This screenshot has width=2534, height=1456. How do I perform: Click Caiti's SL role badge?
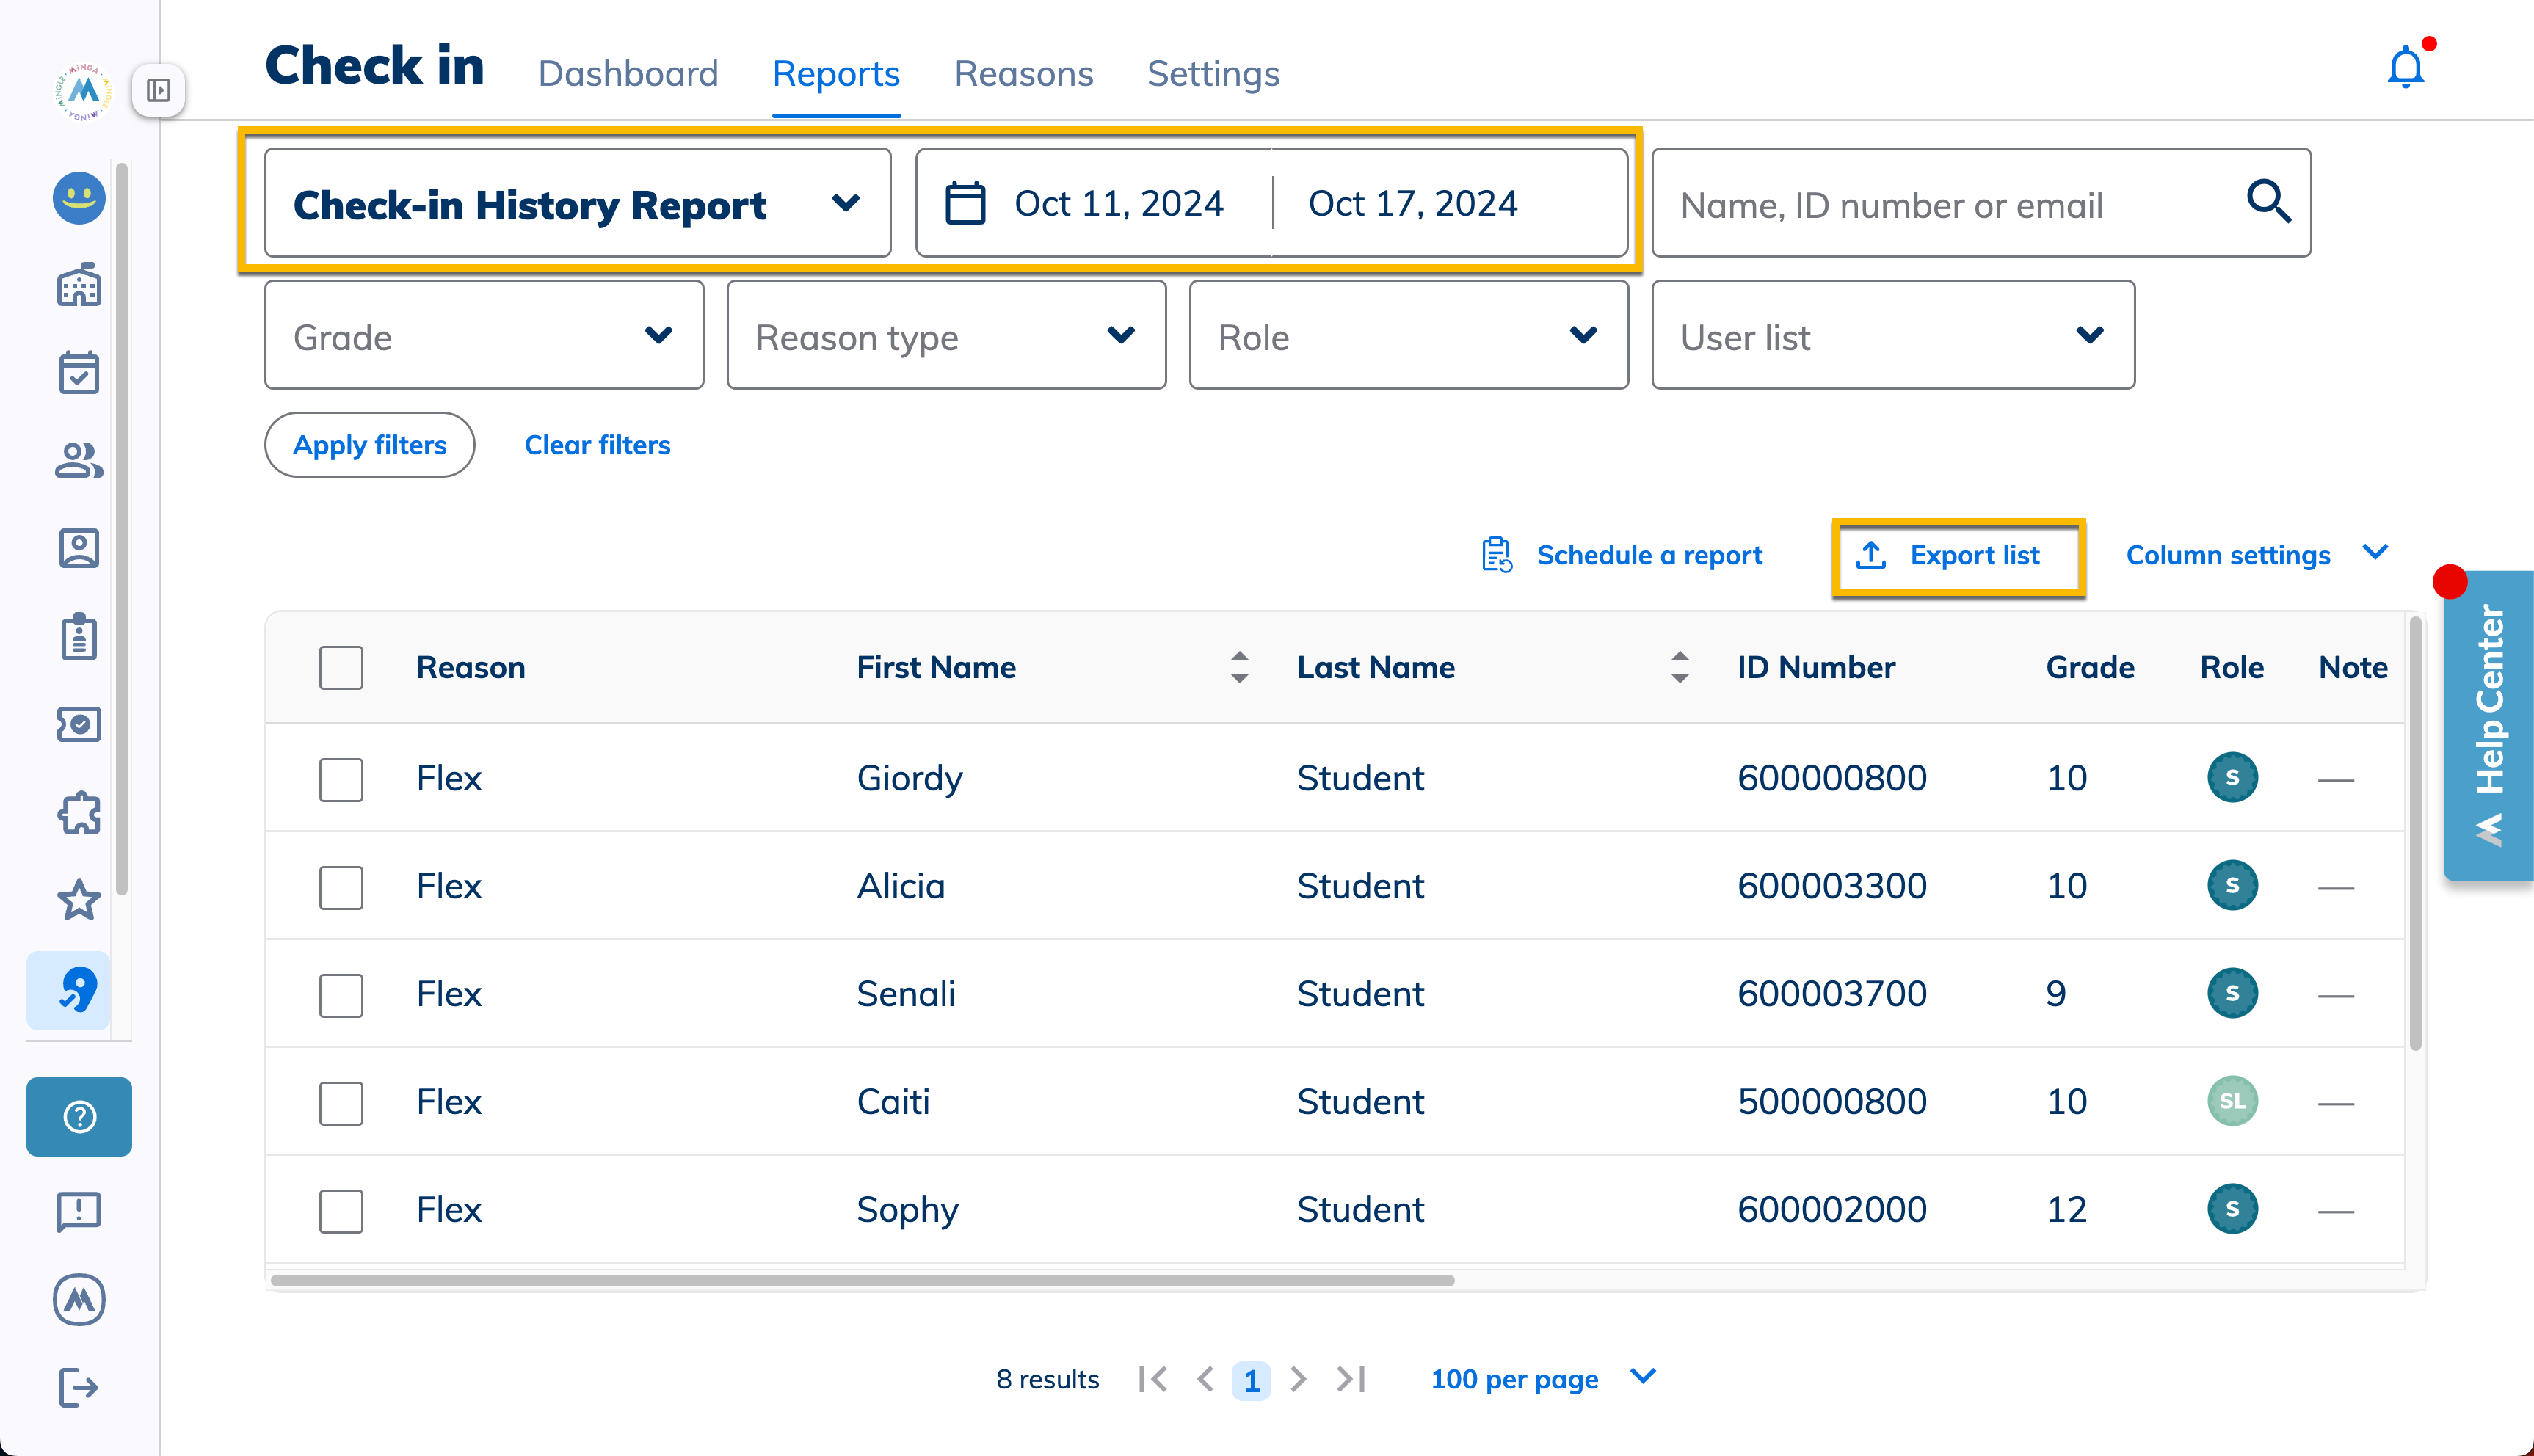click(x=2232, y=1101)
